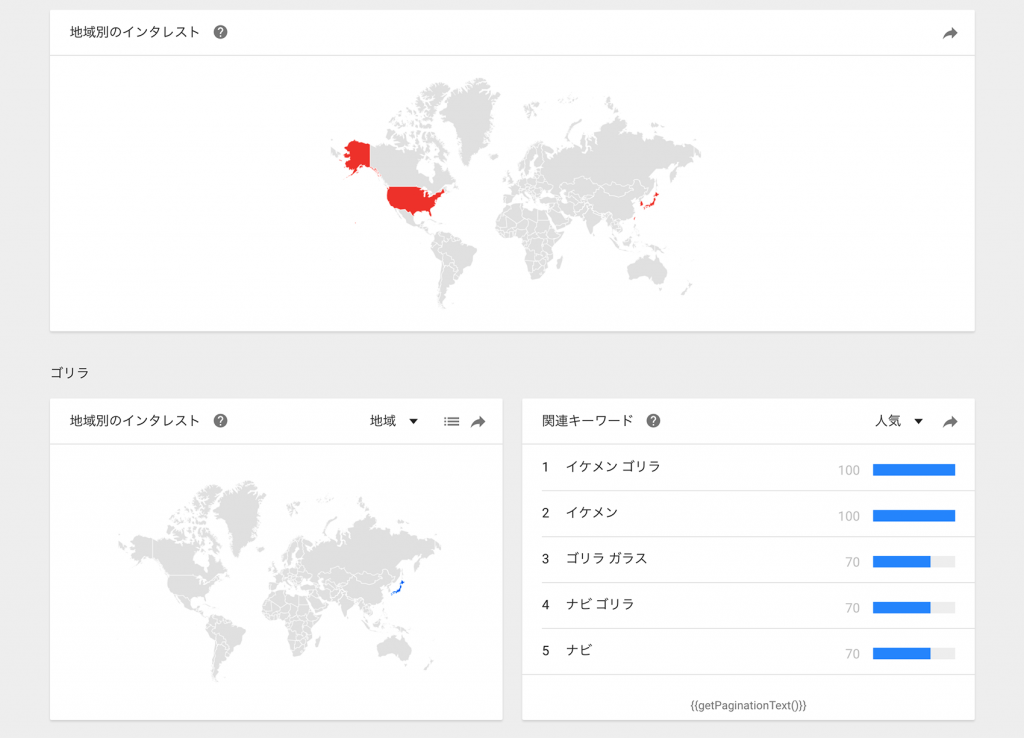Click share icon on top regional interest card
The height and width of the screenshot is (738, 1024).
(950, 33)
